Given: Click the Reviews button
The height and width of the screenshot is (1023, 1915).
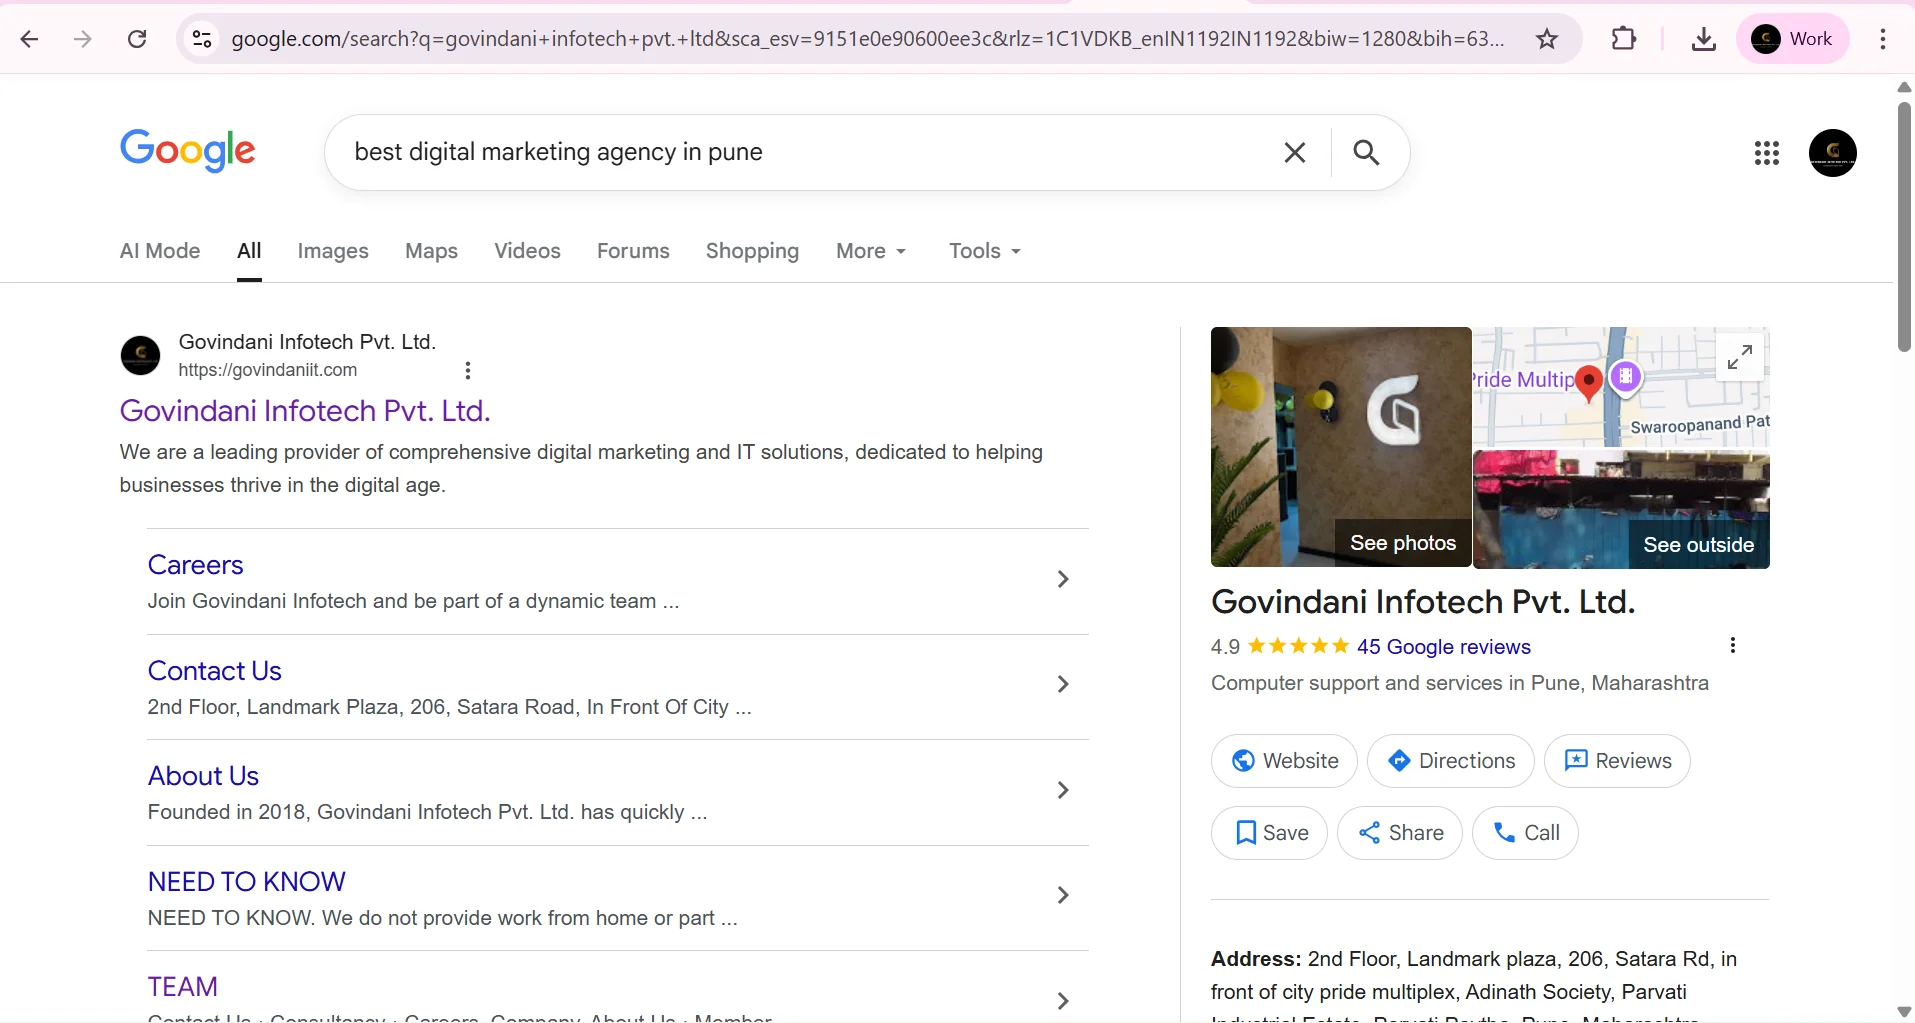Looking at the screenshot, I should (x=1617, y=761).
